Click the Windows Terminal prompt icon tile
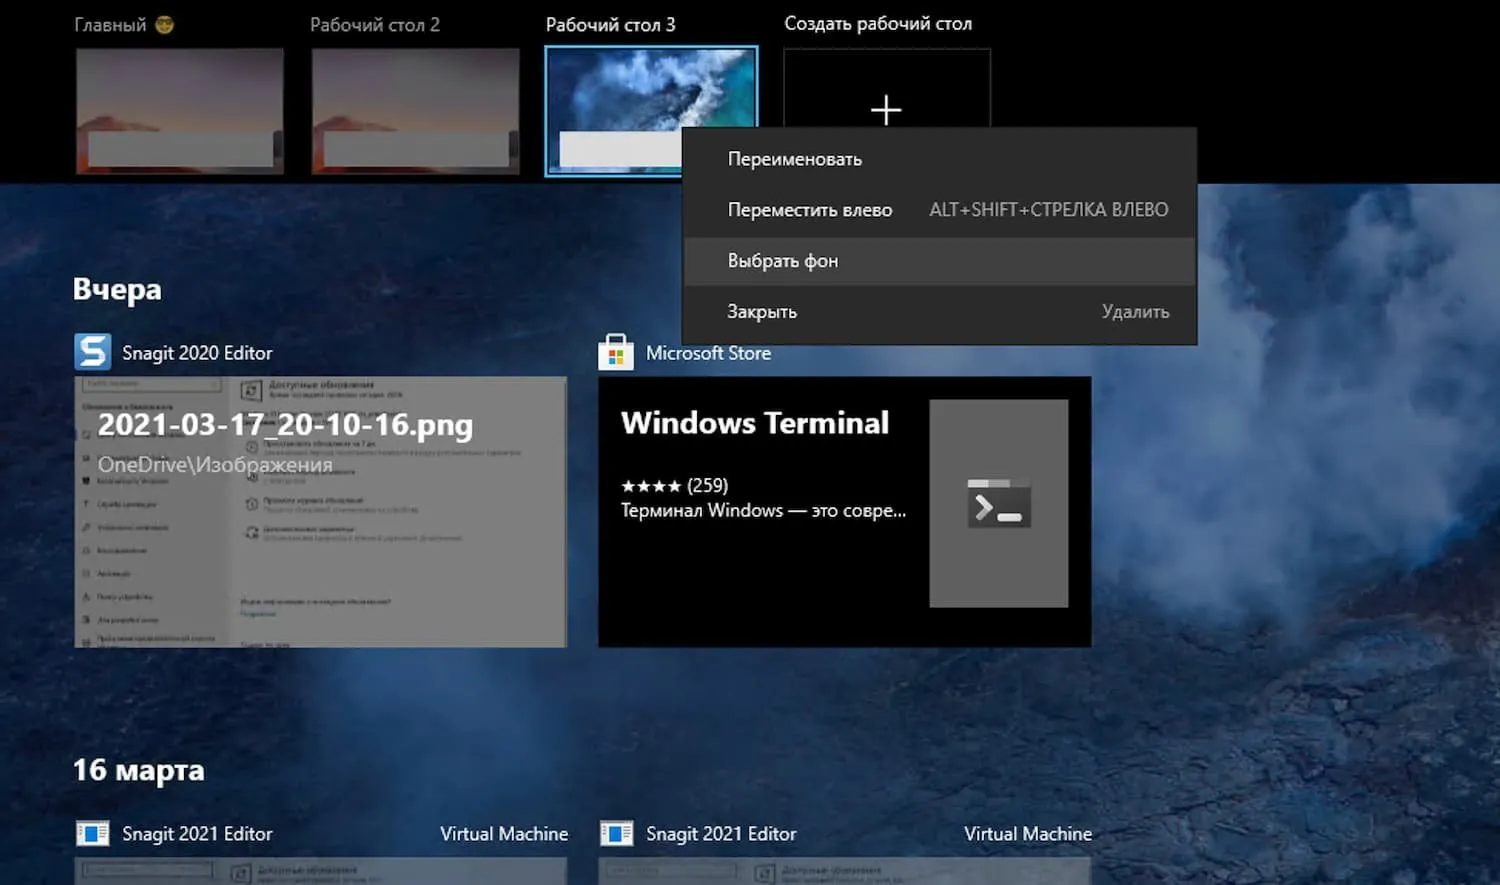This screenshot has width=1500, height=885. click(x=998, y=503)
